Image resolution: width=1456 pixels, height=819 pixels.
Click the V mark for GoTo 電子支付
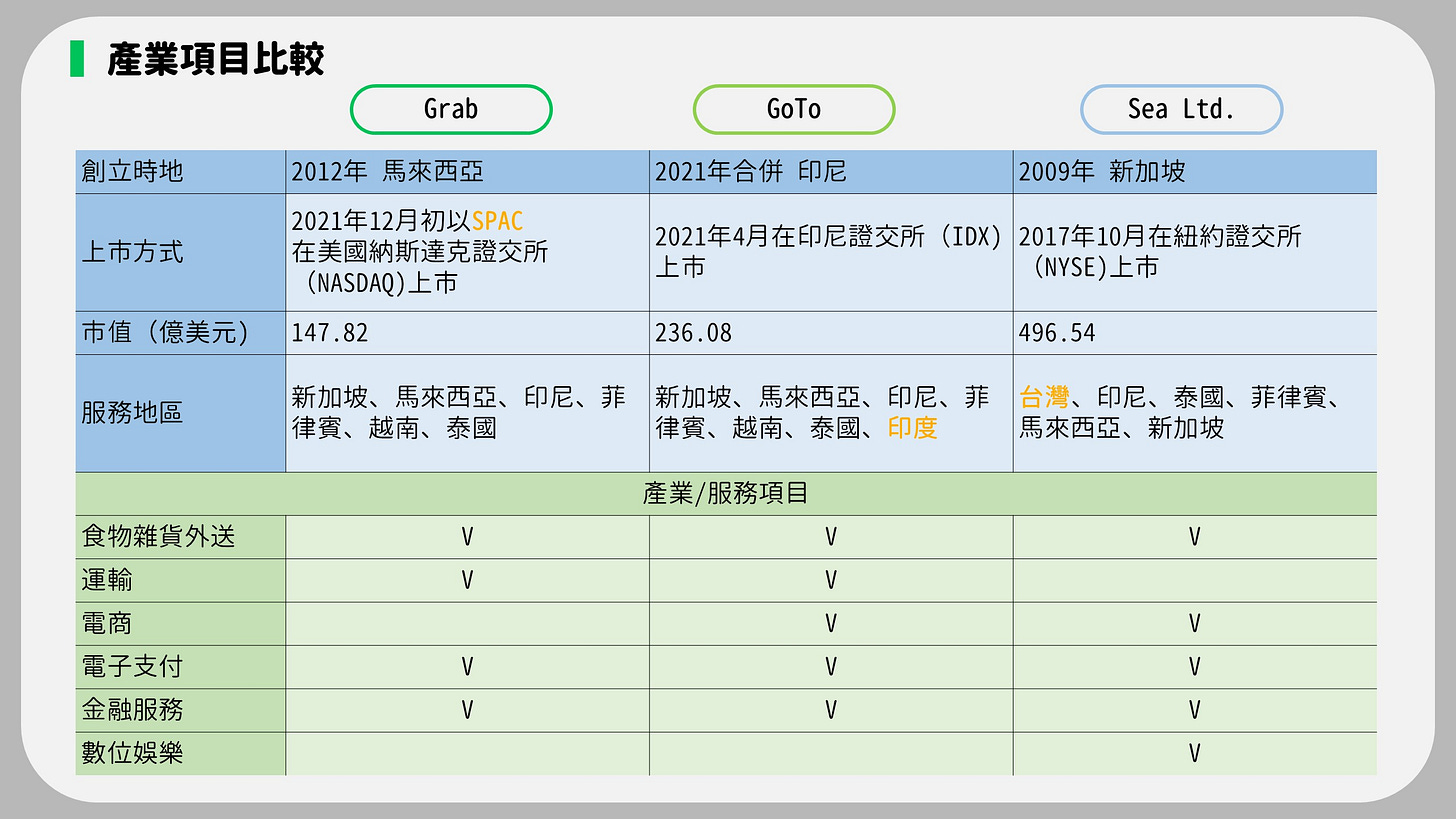click(x=831, y=667)
